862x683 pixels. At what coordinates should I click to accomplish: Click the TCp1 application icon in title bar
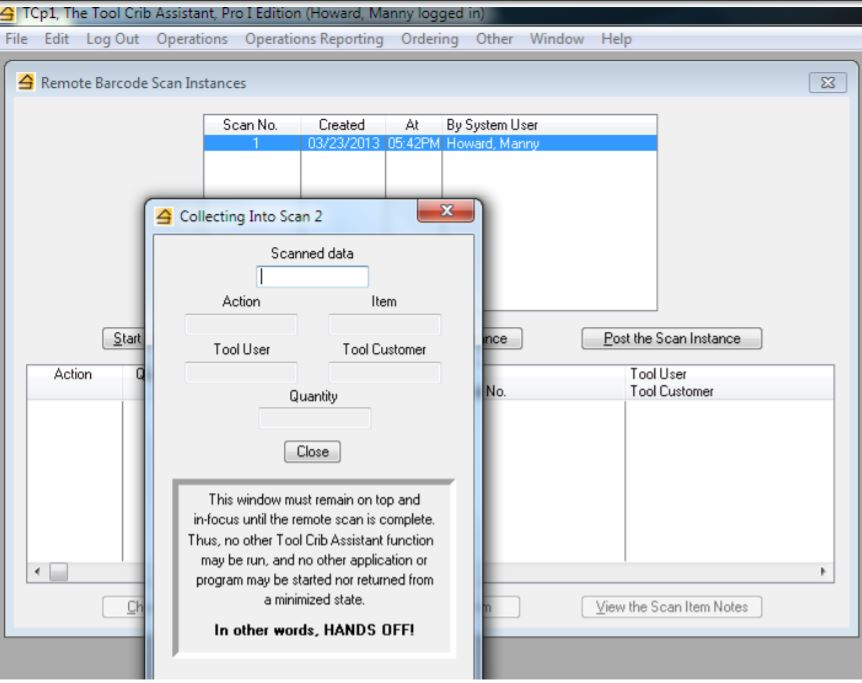9,13
